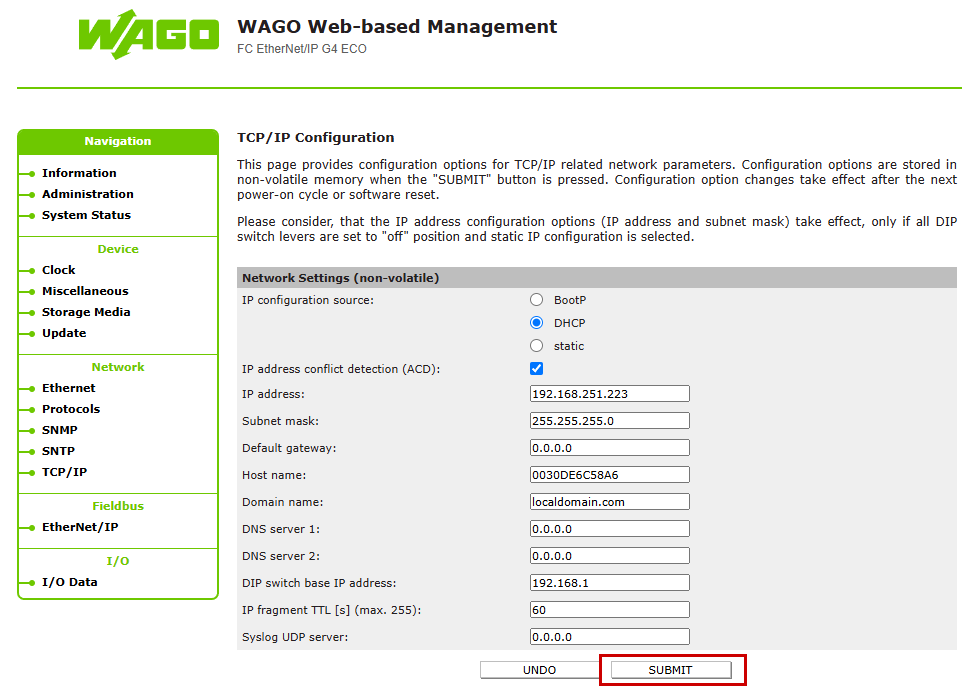
Task: Select the BootP radio button
Action: [x=537, y=300]
